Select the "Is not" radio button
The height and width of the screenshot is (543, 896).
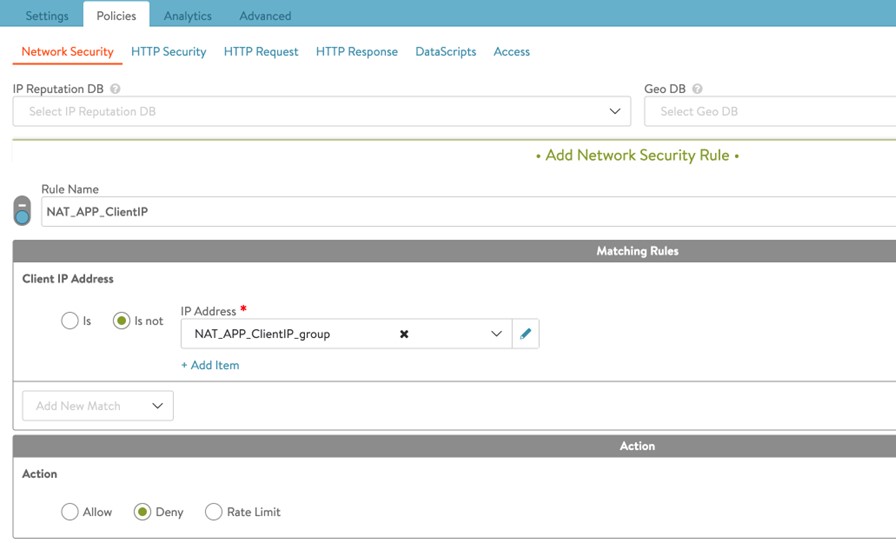pyautogui.click(x=122, y=321)
